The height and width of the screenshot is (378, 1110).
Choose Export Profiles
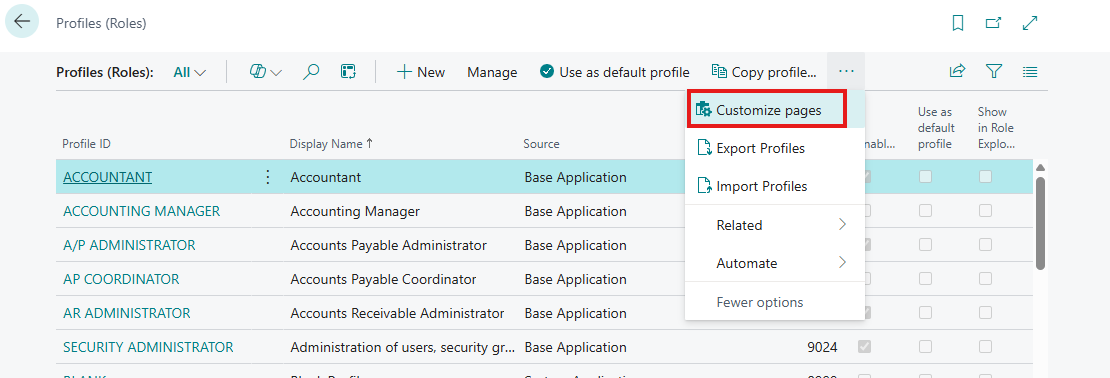click(x=774, y=148)
